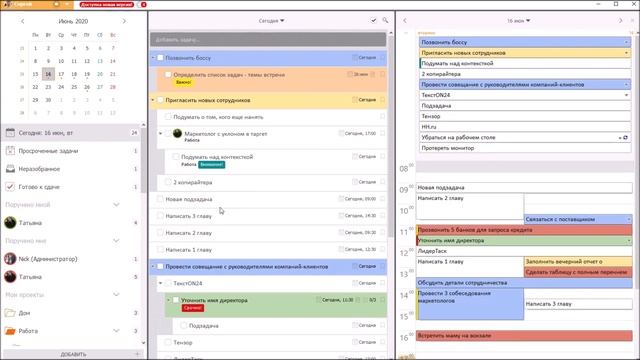Collapse Мои проекты section

tap(116, 295)
